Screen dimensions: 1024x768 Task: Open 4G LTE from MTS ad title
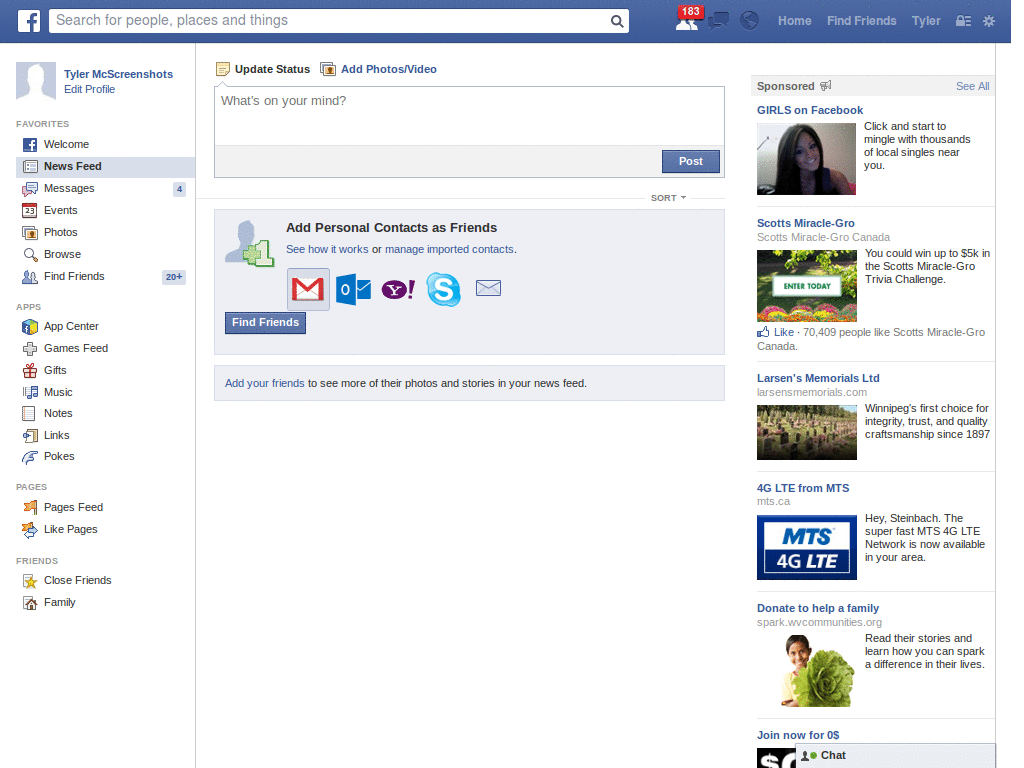tap(803, 488)
